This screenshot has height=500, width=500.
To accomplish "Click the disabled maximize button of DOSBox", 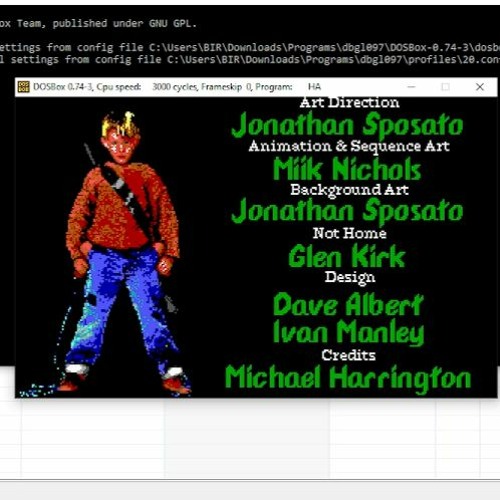I will point(445,87).
